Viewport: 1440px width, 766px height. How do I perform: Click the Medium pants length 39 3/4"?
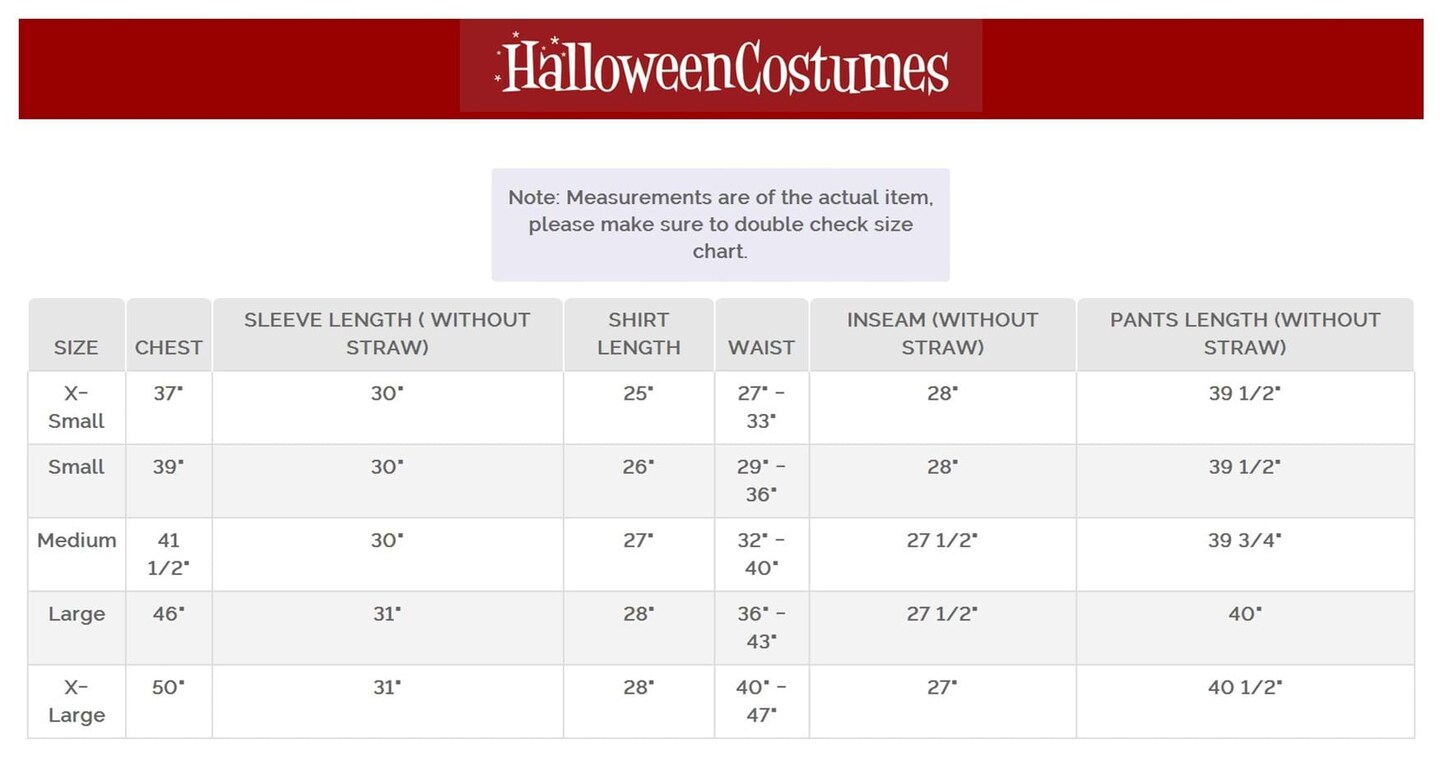[x=1244, y=541]
